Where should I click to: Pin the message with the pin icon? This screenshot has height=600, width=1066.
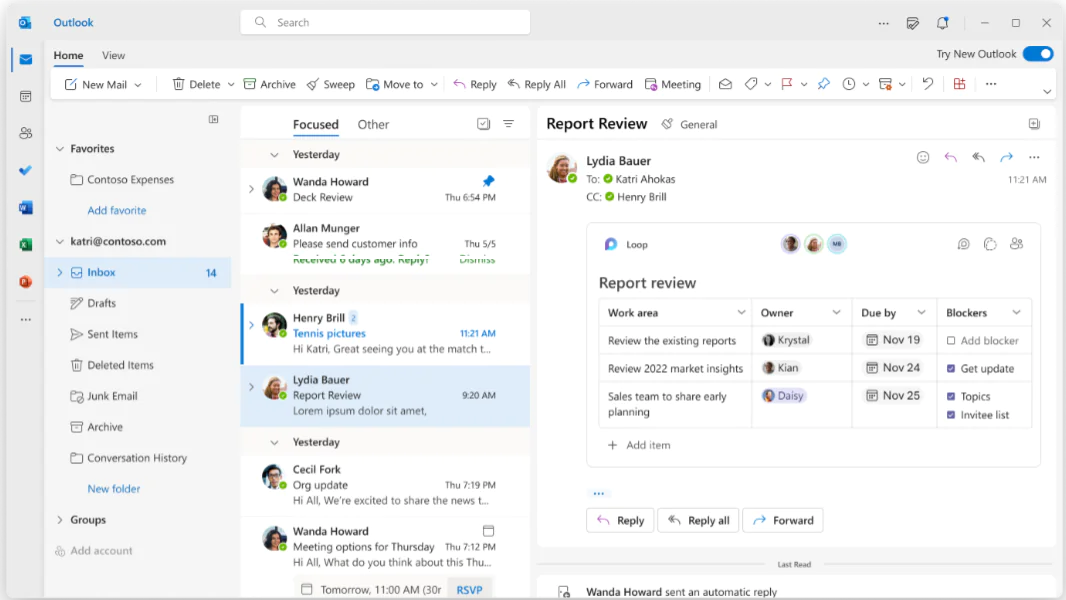pyautogui.click(x=823, y=84)
